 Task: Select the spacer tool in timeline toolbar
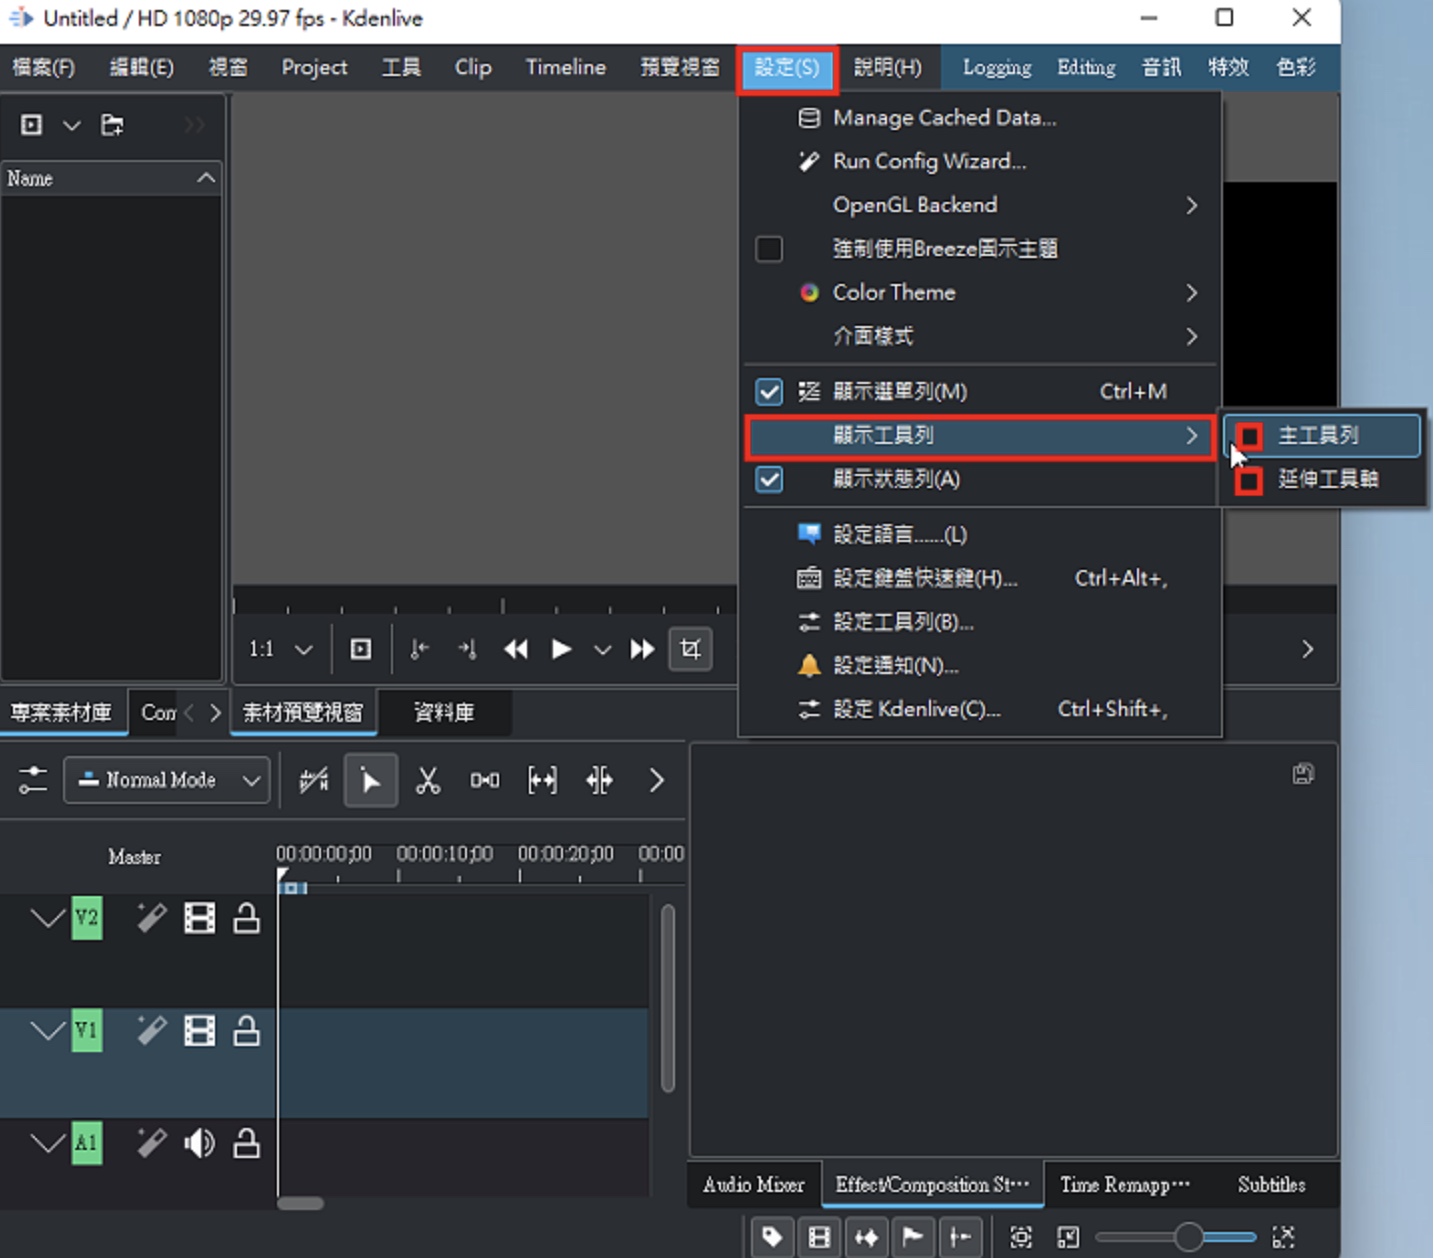coord(485,780)
